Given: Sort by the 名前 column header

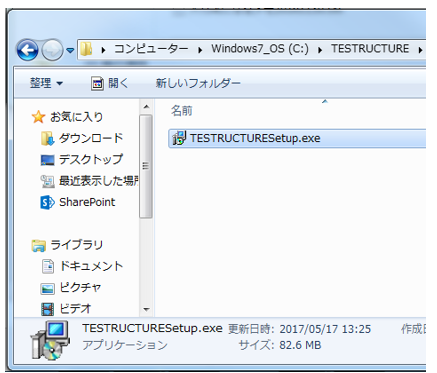Looking at the screenshot, I should pos(182,111).
